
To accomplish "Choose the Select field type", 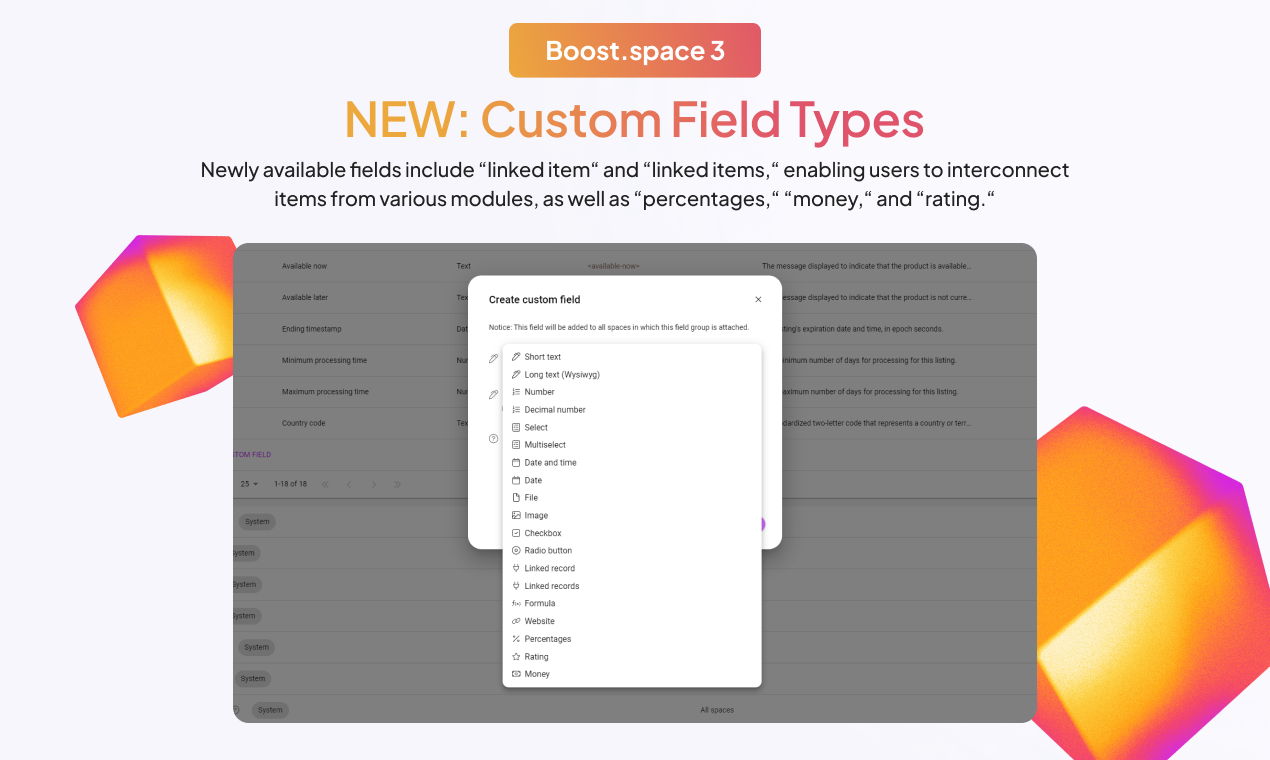I will click(x=632, y=427).
